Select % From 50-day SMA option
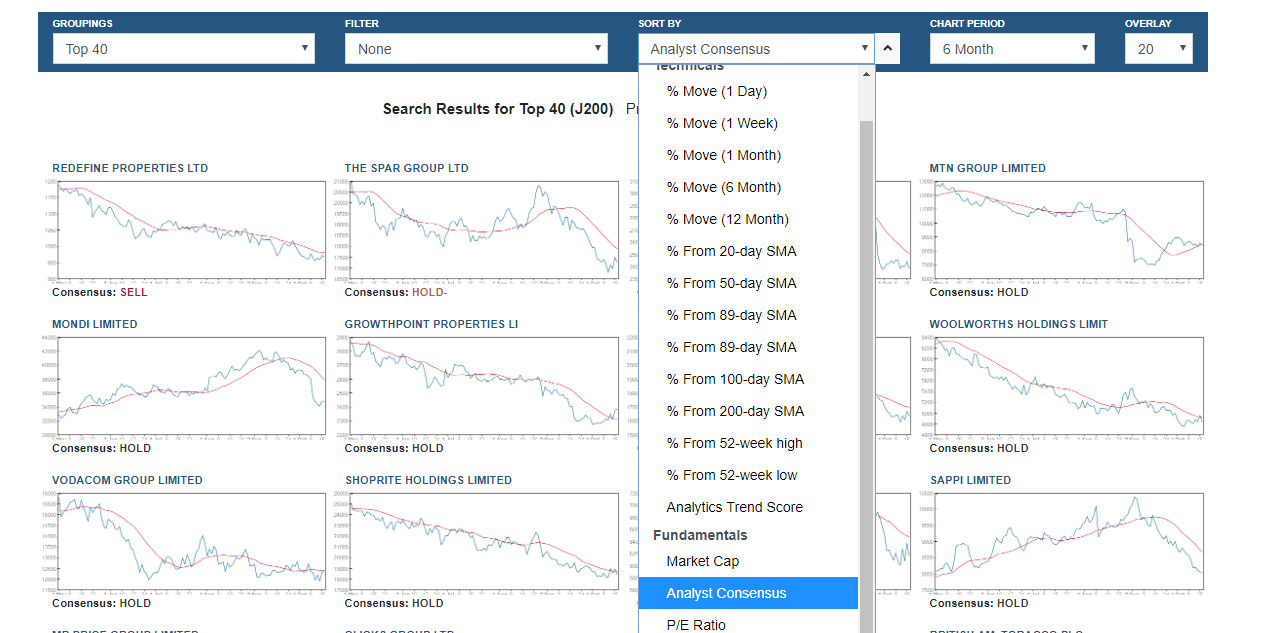Image resolution: width=1266 pixels, height=633 pixels. pos(731,283)
